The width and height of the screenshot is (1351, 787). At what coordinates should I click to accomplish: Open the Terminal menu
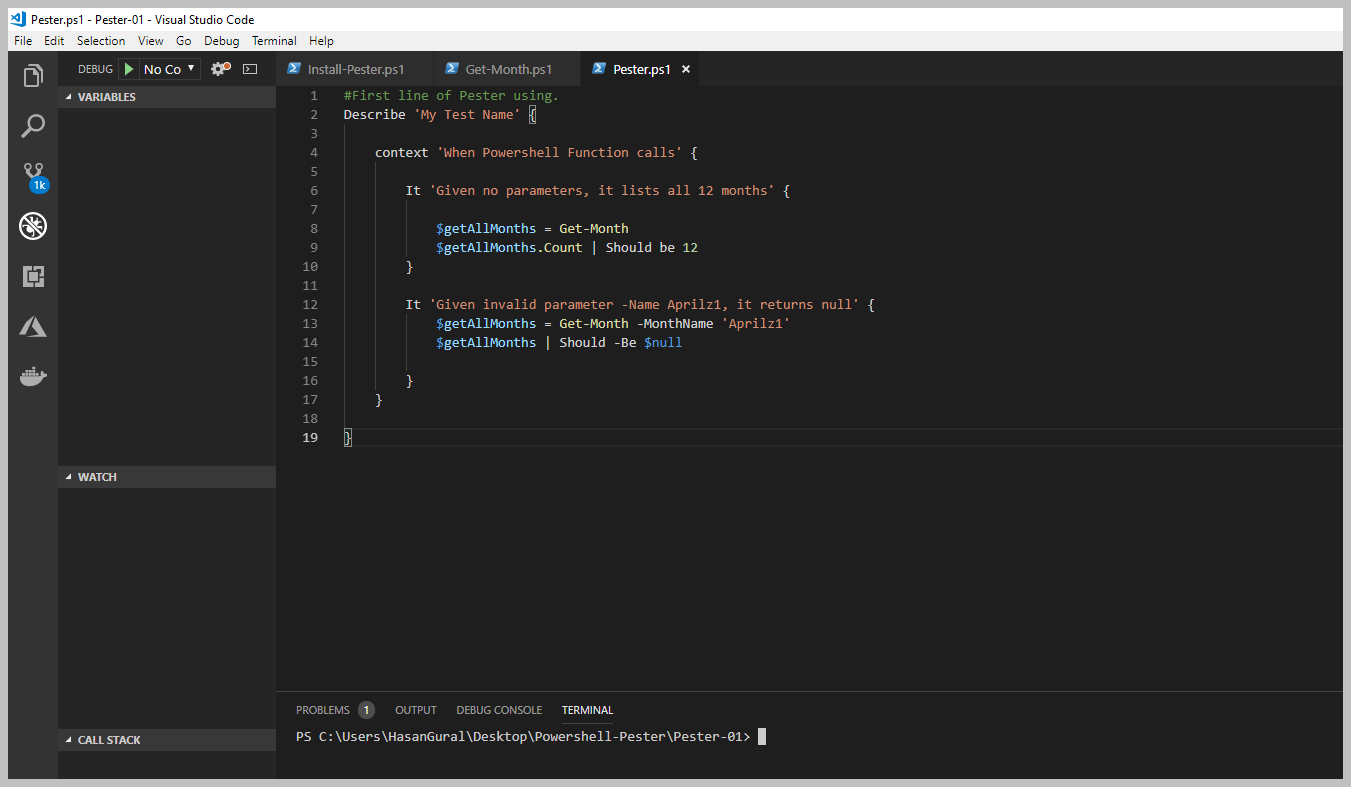point(274,41)
